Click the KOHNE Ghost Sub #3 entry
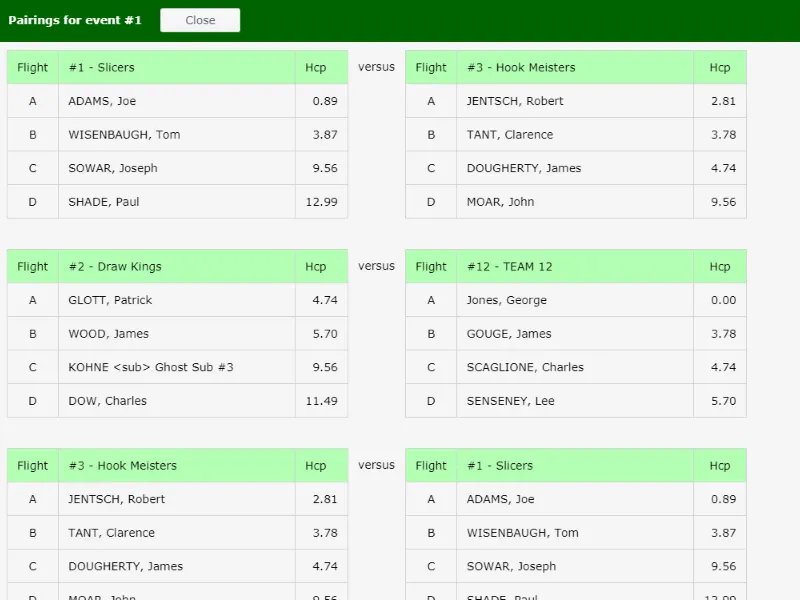The height and width of the screenshot is (600, 800). click(x=150, y=367)
